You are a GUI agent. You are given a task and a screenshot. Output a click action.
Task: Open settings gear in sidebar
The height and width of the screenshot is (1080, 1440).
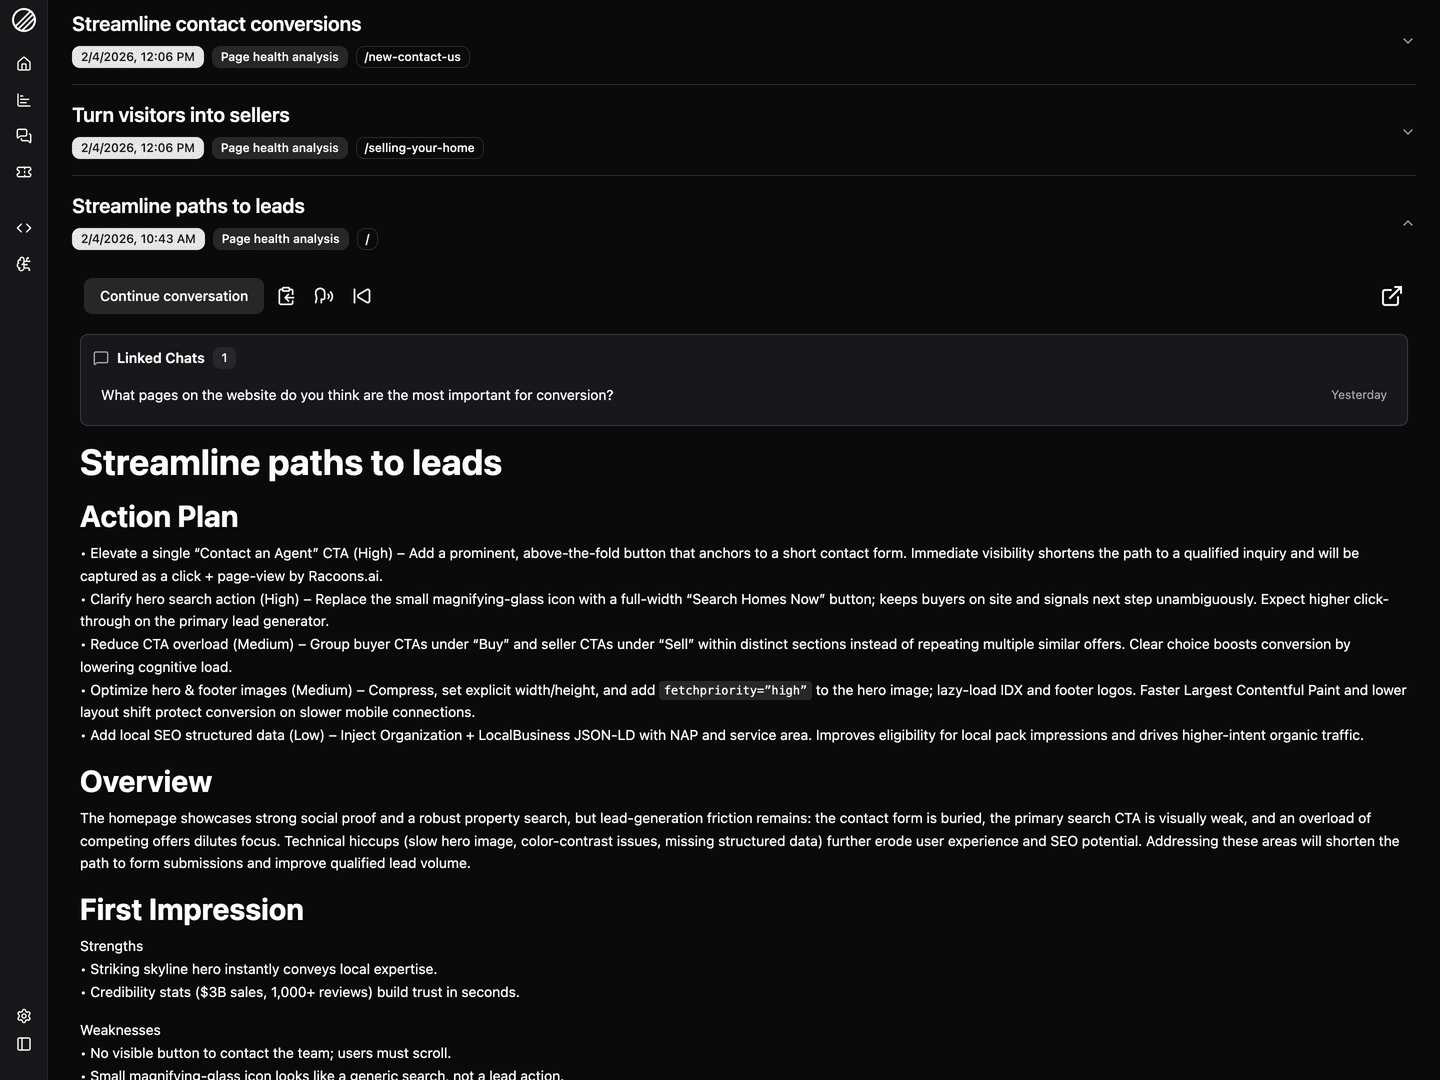(24, 1016)
